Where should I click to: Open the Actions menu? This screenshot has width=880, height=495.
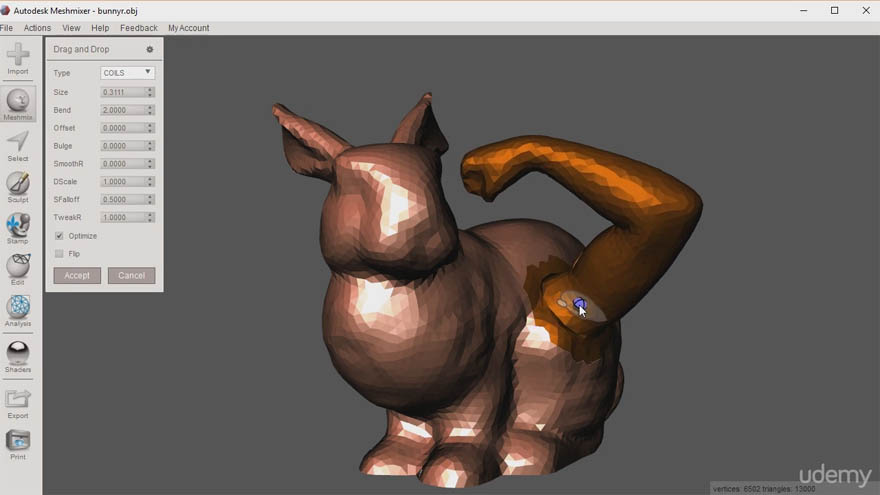(x=37, y=28)
